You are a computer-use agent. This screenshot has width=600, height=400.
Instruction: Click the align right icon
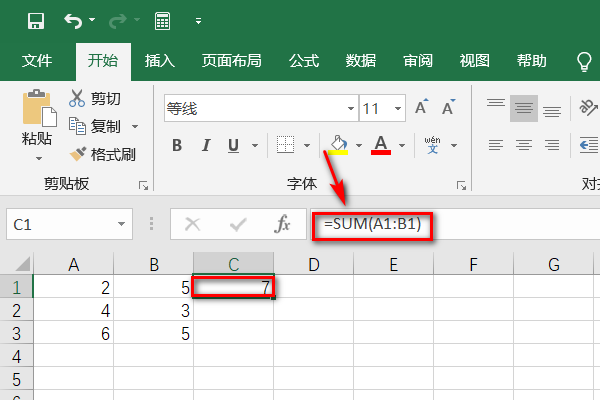pos(552,145)
